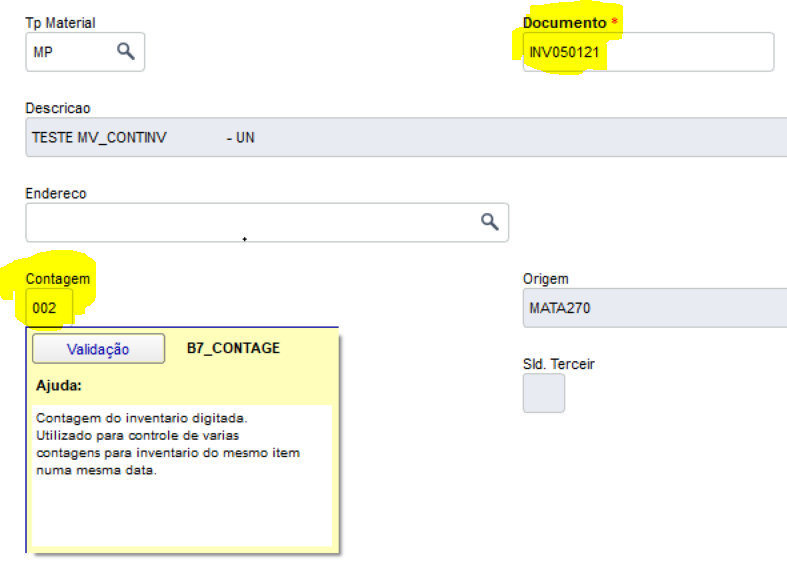Click the Validação button
This screenshot has height=576, width=787.
(98, 349)
